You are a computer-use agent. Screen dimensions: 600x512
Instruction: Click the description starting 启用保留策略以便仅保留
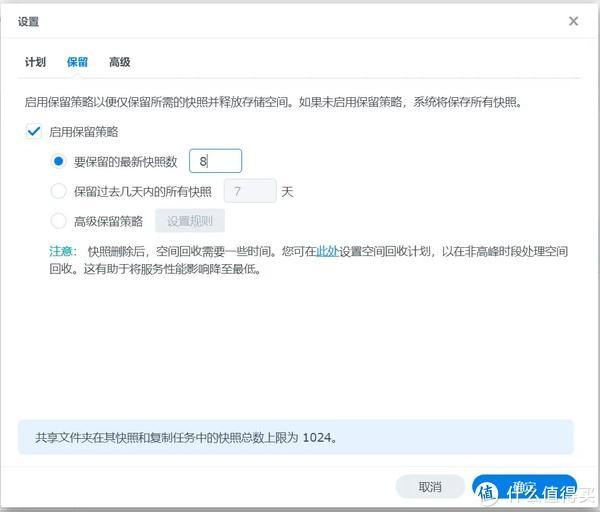pyautogui.click(x=273, y=102)
